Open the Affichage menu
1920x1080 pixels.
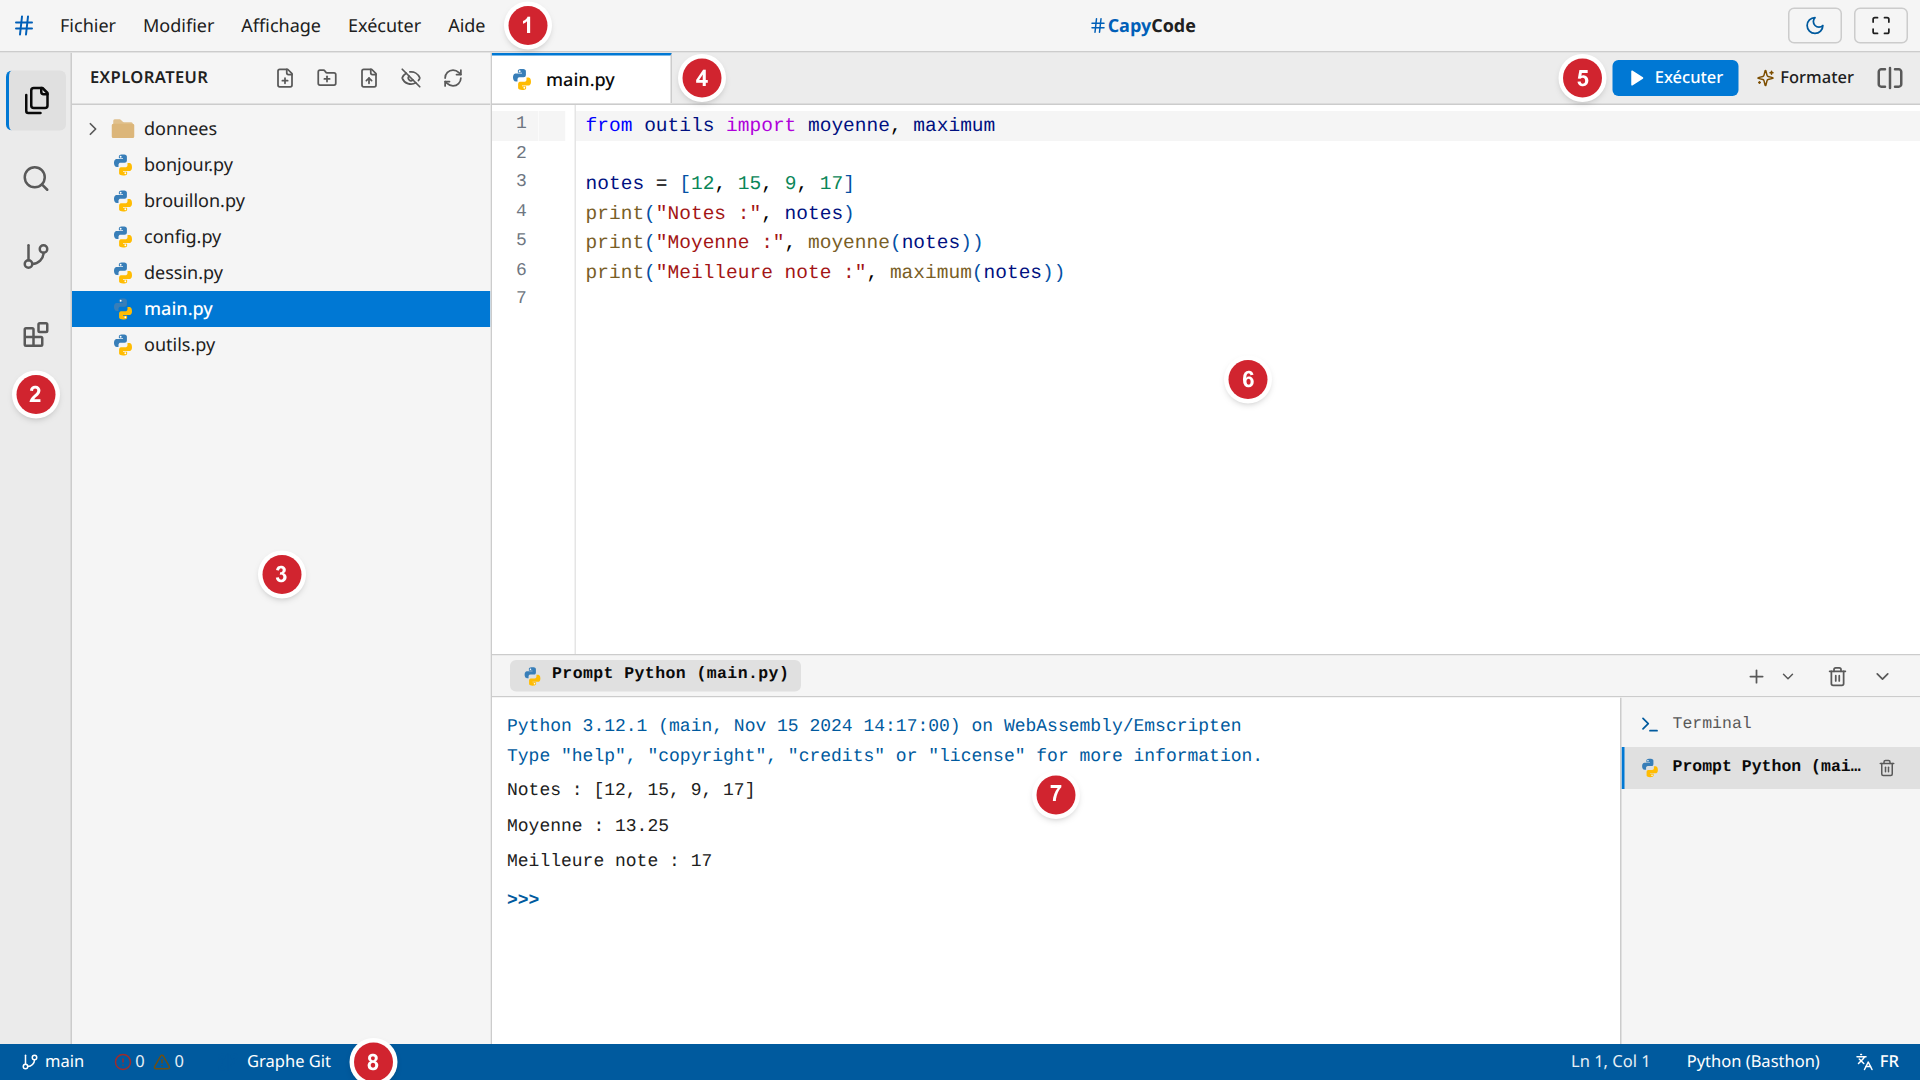pyautogui.click(x=281, y=26)
